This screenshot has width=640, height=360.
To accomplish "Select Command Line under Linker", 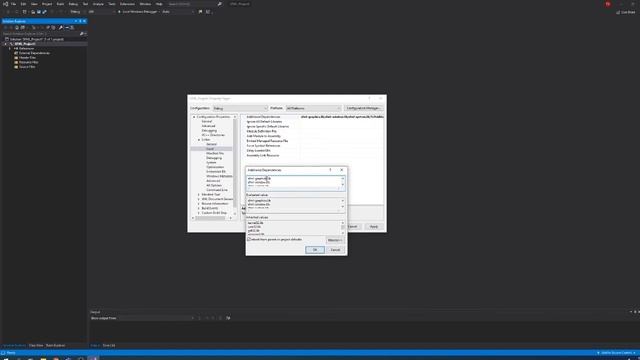I will pos(217,190).
